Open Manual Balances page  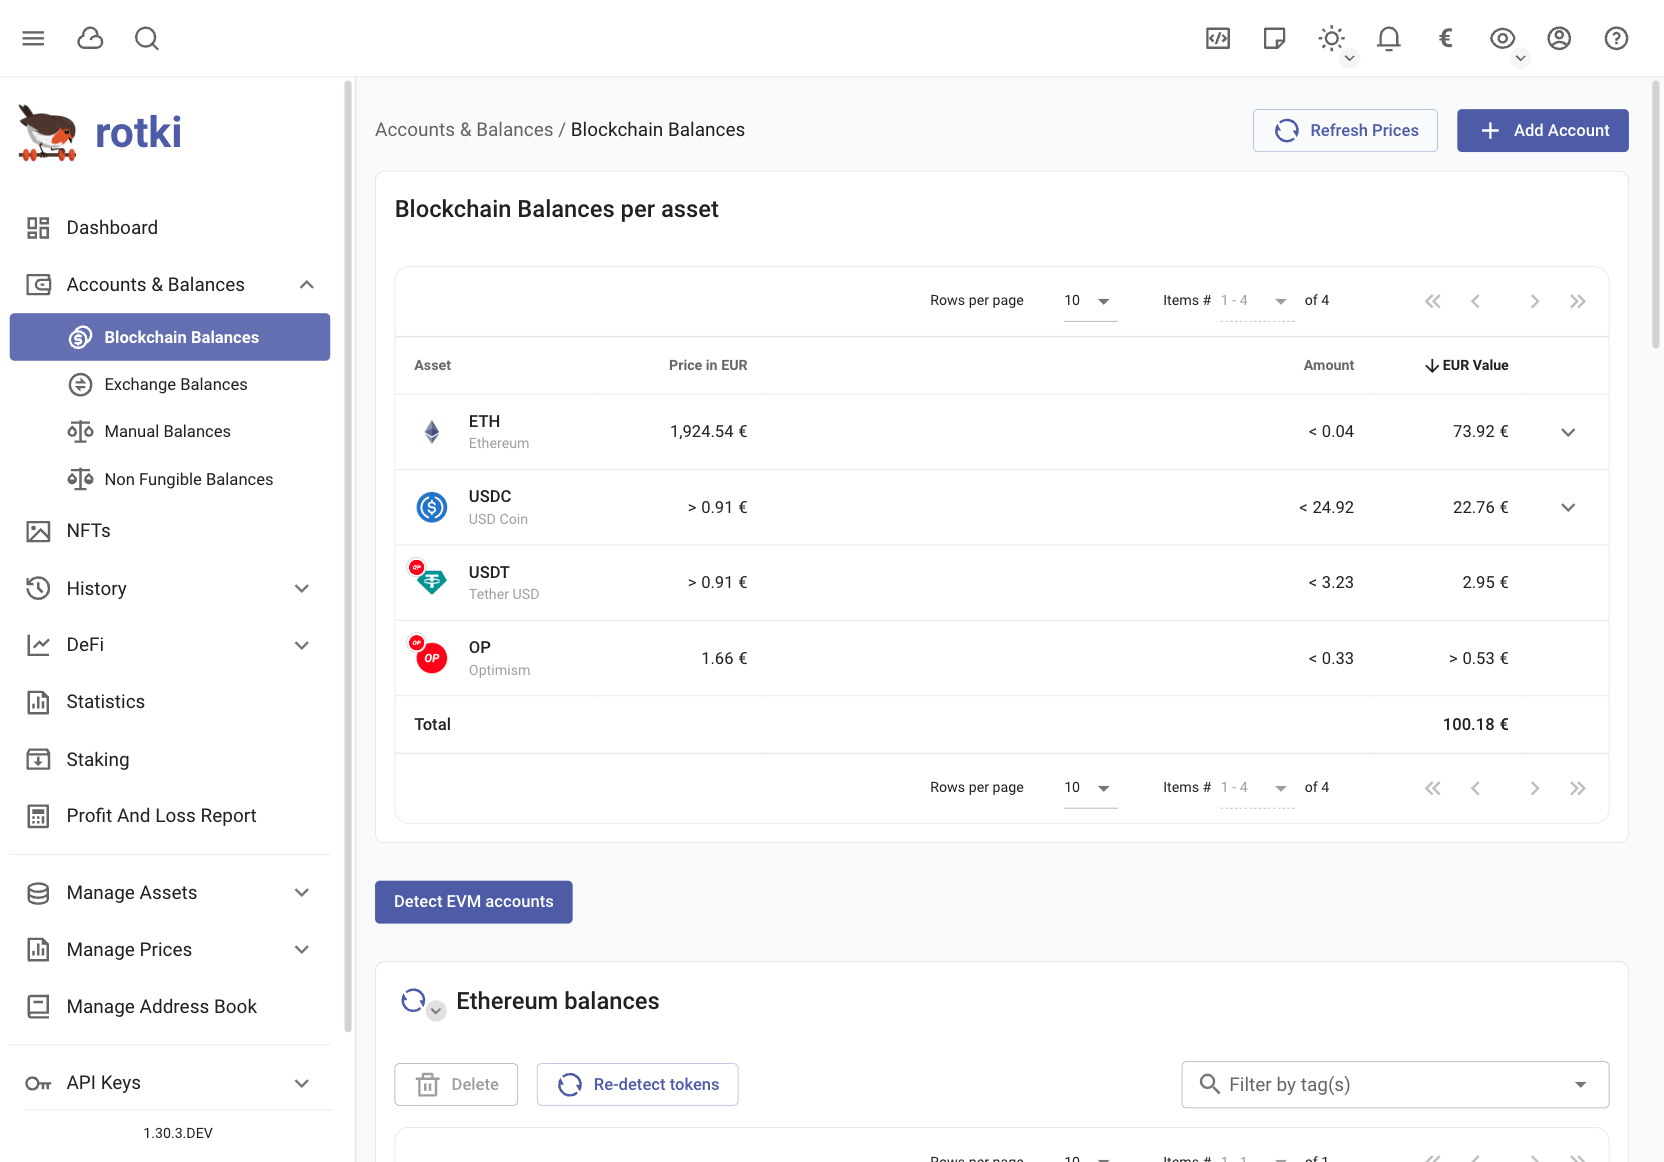point(170,431)
